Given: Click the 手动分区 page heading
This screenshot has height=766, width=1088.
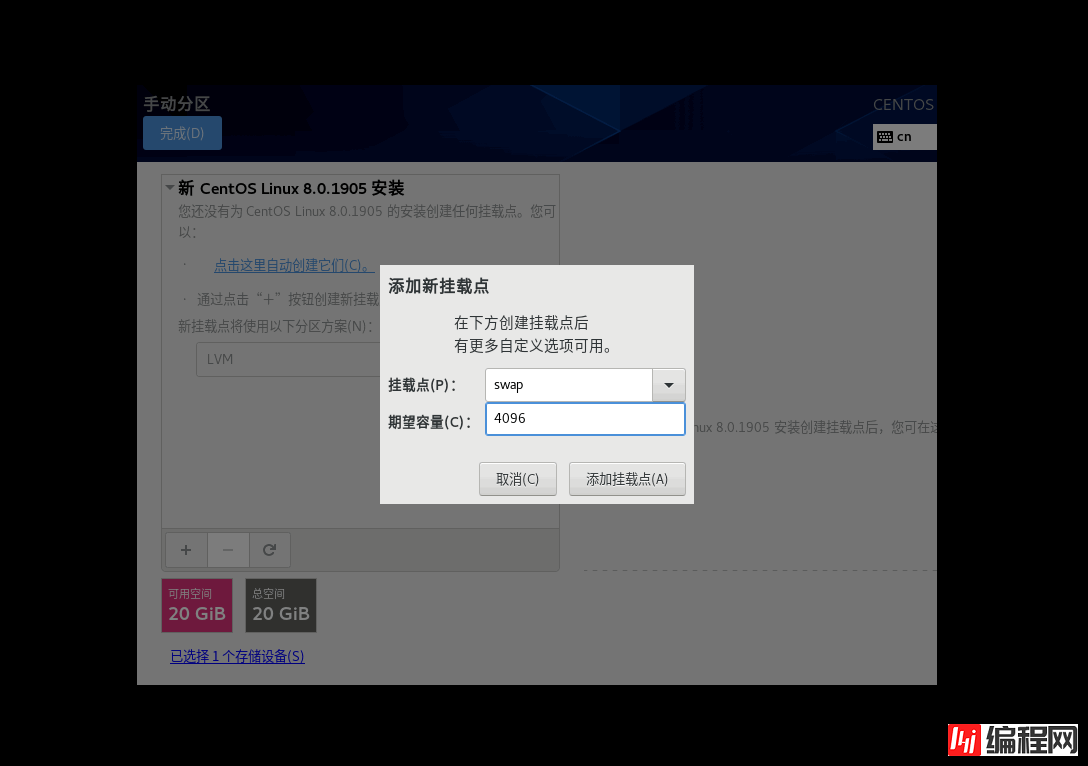Looking at the screenshot, I should 177,104.
